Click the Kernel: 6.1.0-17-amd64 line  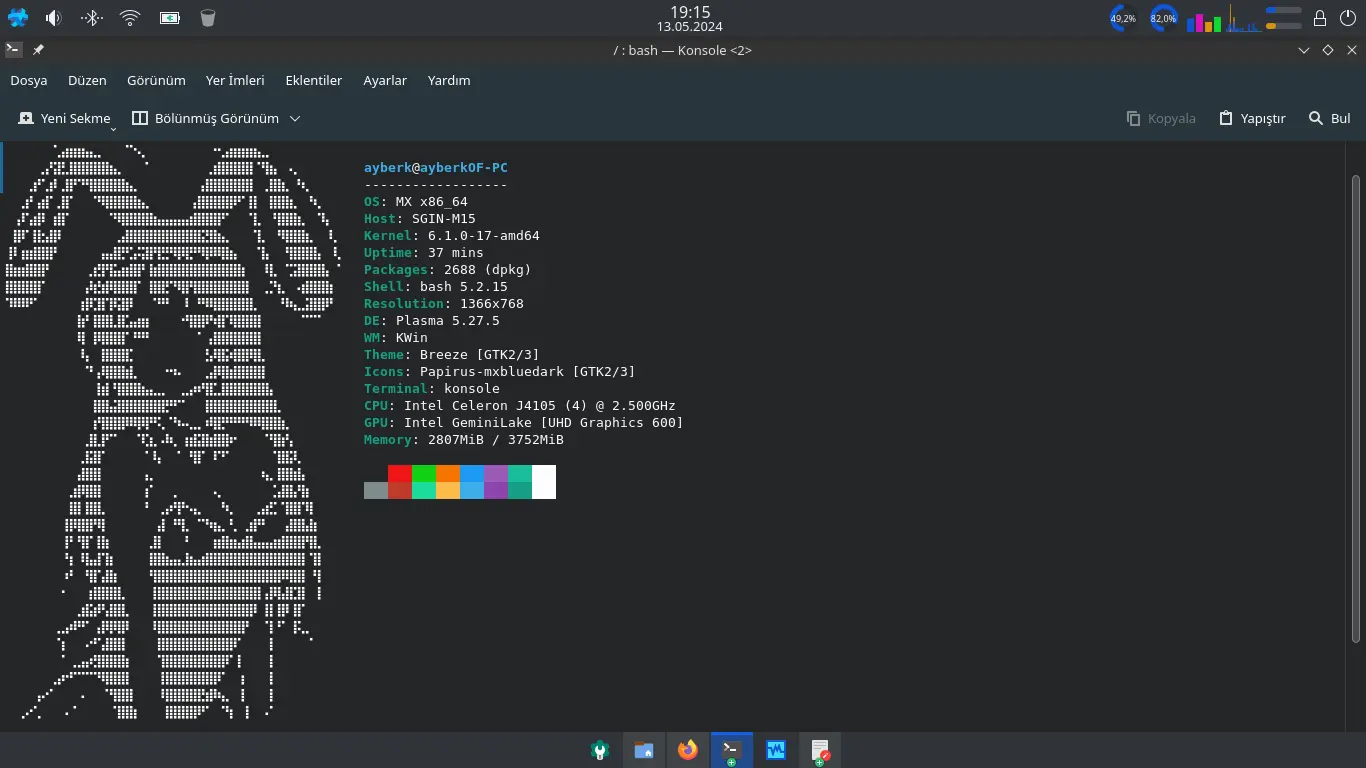452,236
